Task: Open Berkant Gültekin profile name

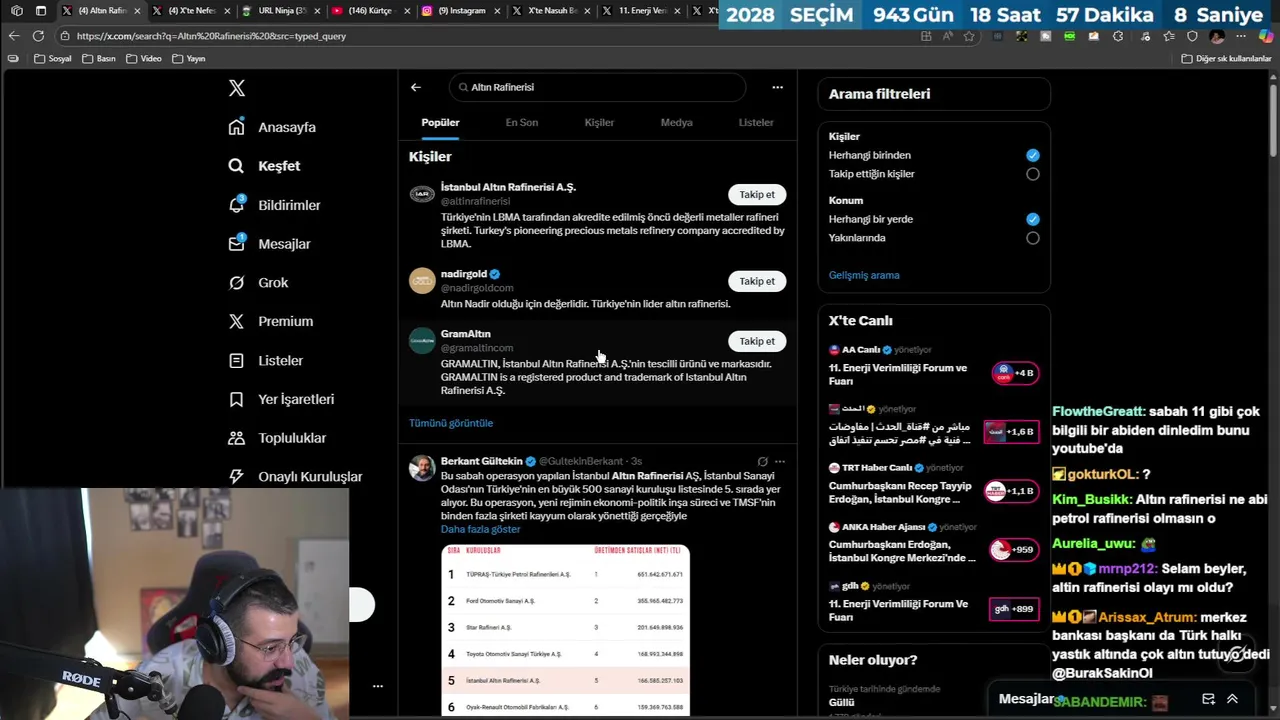Action: coord(482,461)
